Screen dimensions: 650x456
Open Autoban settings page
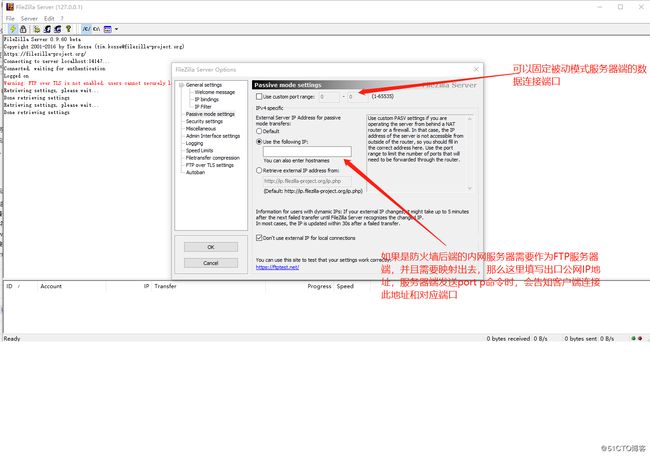click(x=195, y=172)
